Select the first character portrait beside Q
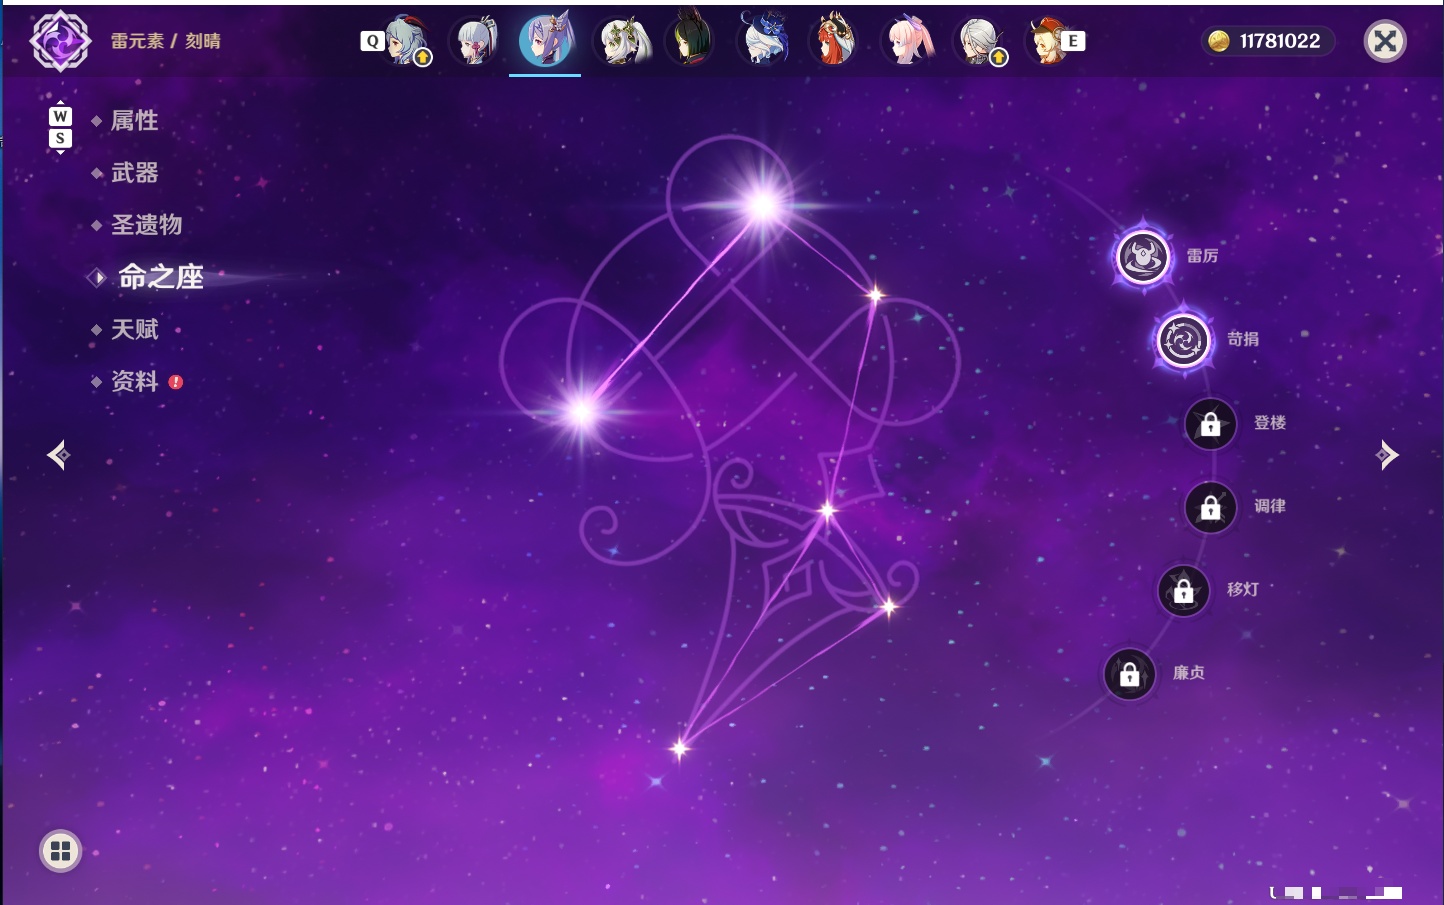Viewport: 1444px width, 905px height. 406,41
